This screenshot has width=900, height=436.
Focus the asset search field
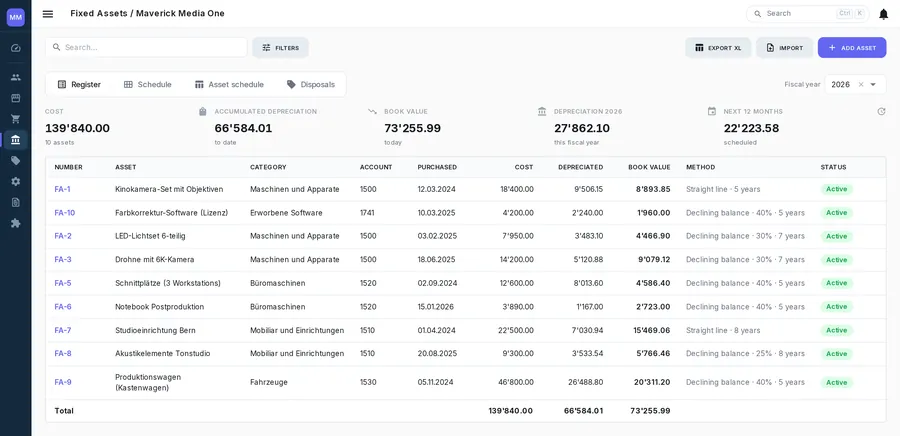146,48
